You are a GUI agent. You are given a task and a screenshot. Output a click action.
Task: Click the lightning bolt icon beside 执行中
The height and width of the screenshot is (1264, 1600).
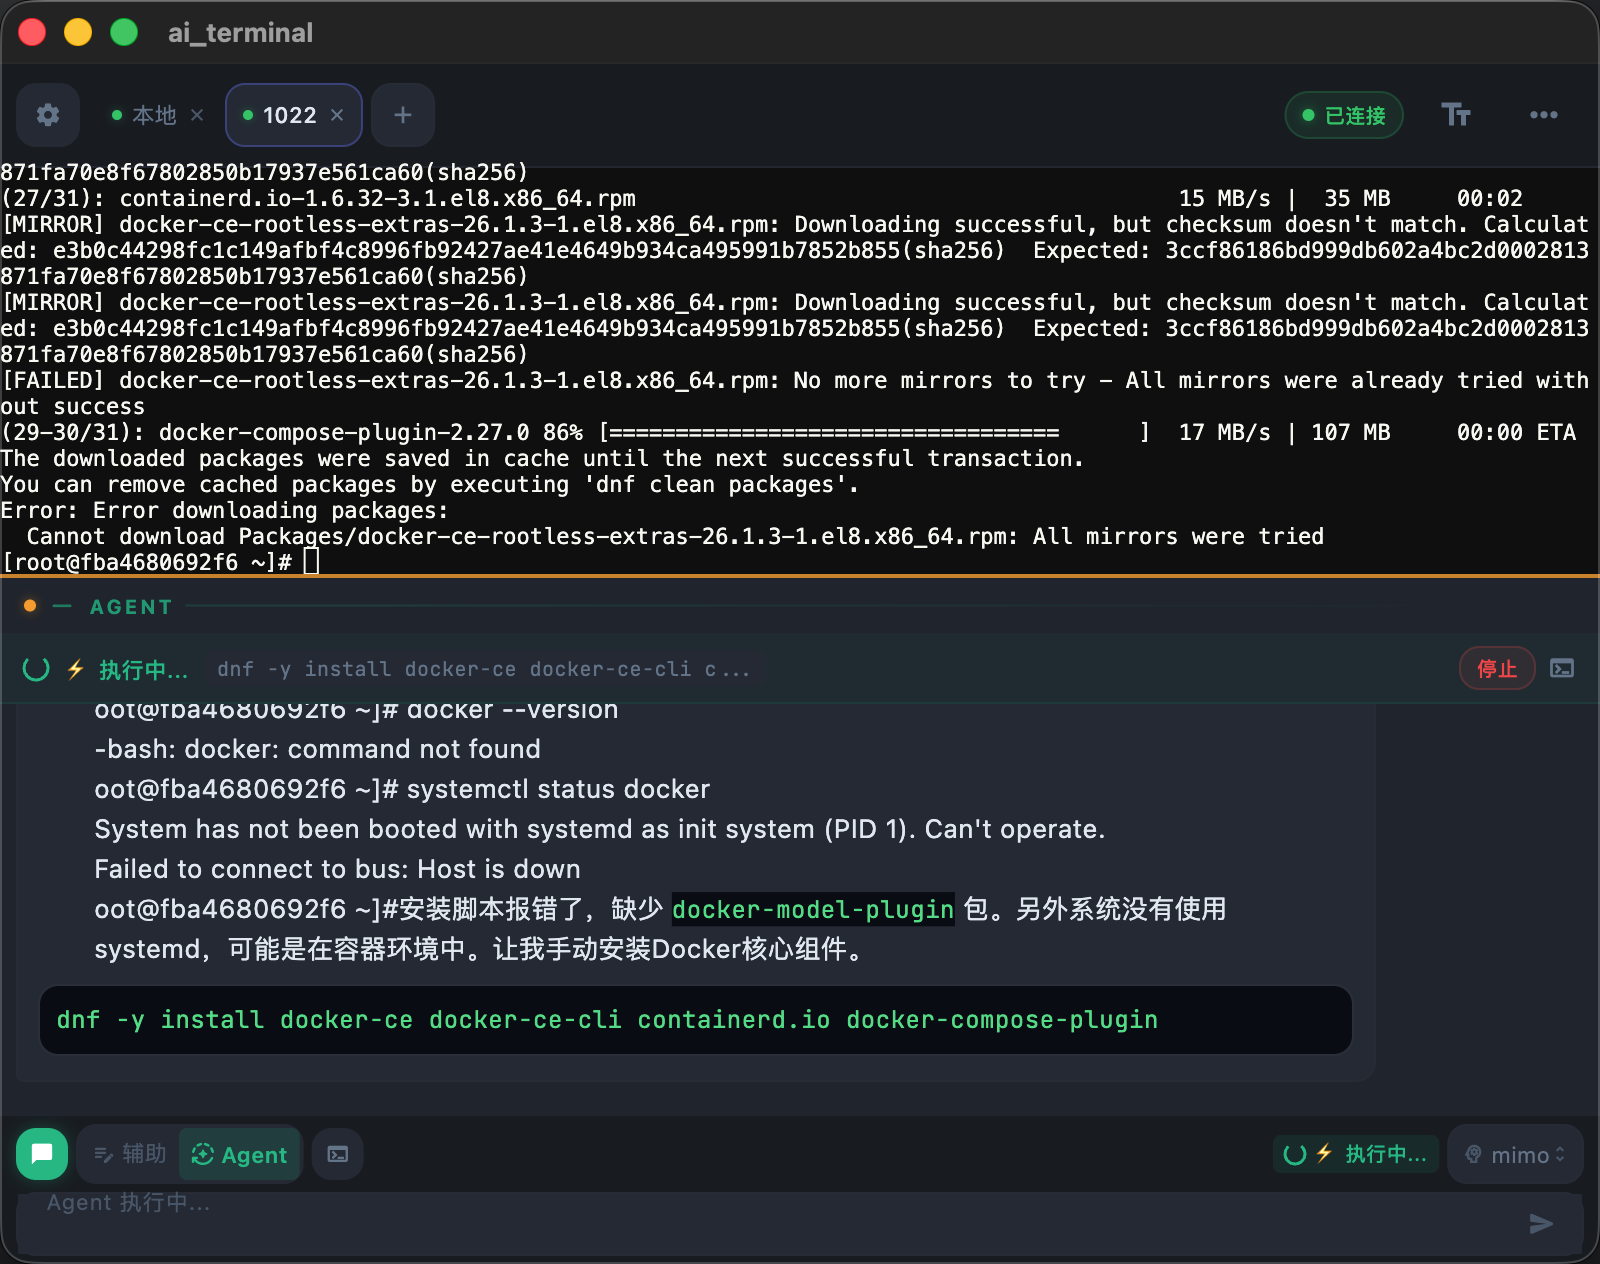point(75,669)
